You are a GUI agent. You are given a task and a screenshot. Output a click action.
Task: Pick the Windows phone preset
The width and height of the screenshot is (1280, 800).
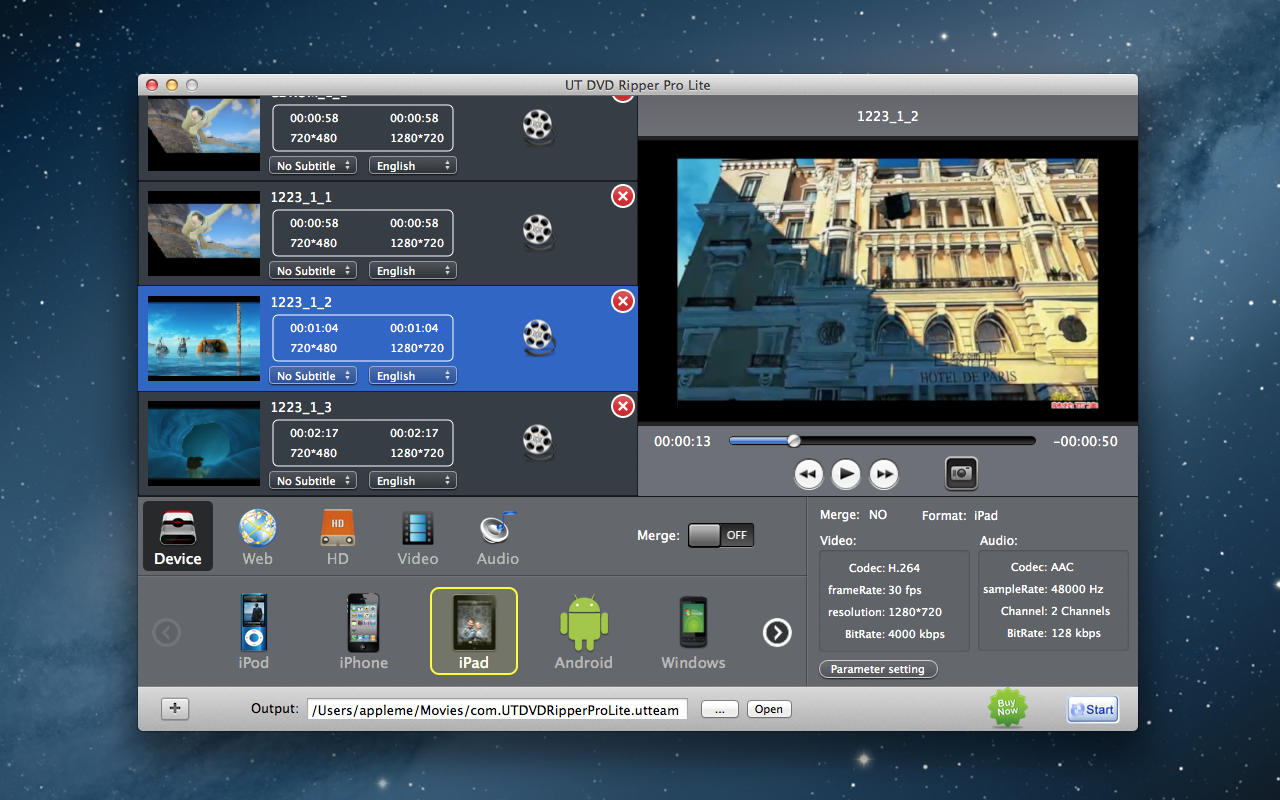click(693, 632)
